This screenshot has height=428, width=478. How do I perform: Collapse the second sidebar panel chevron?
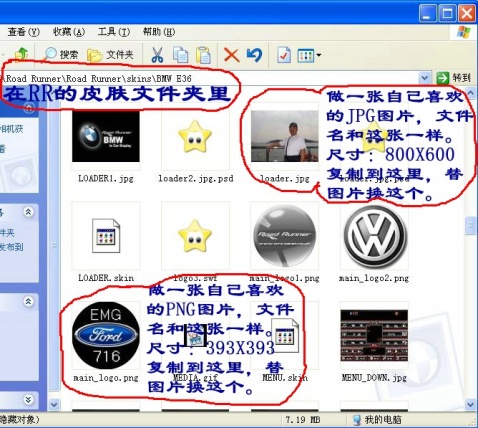28,212
